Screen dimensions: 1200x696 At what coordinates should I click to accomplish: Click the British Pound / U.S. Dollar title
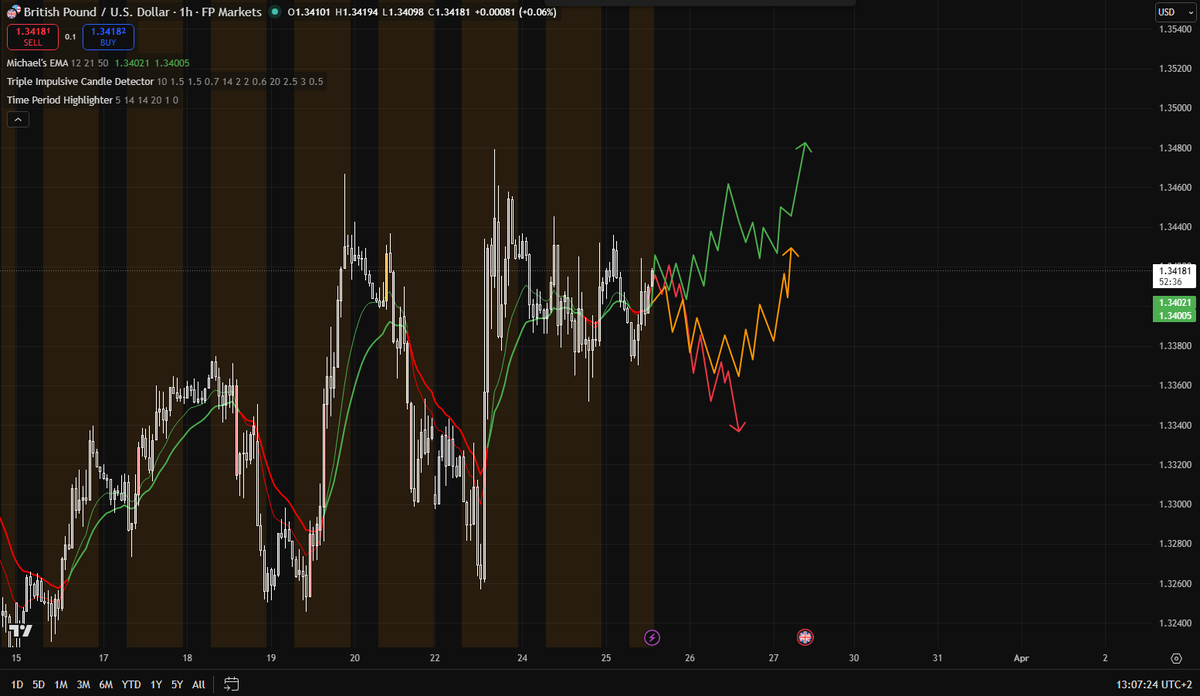[97, 12]
